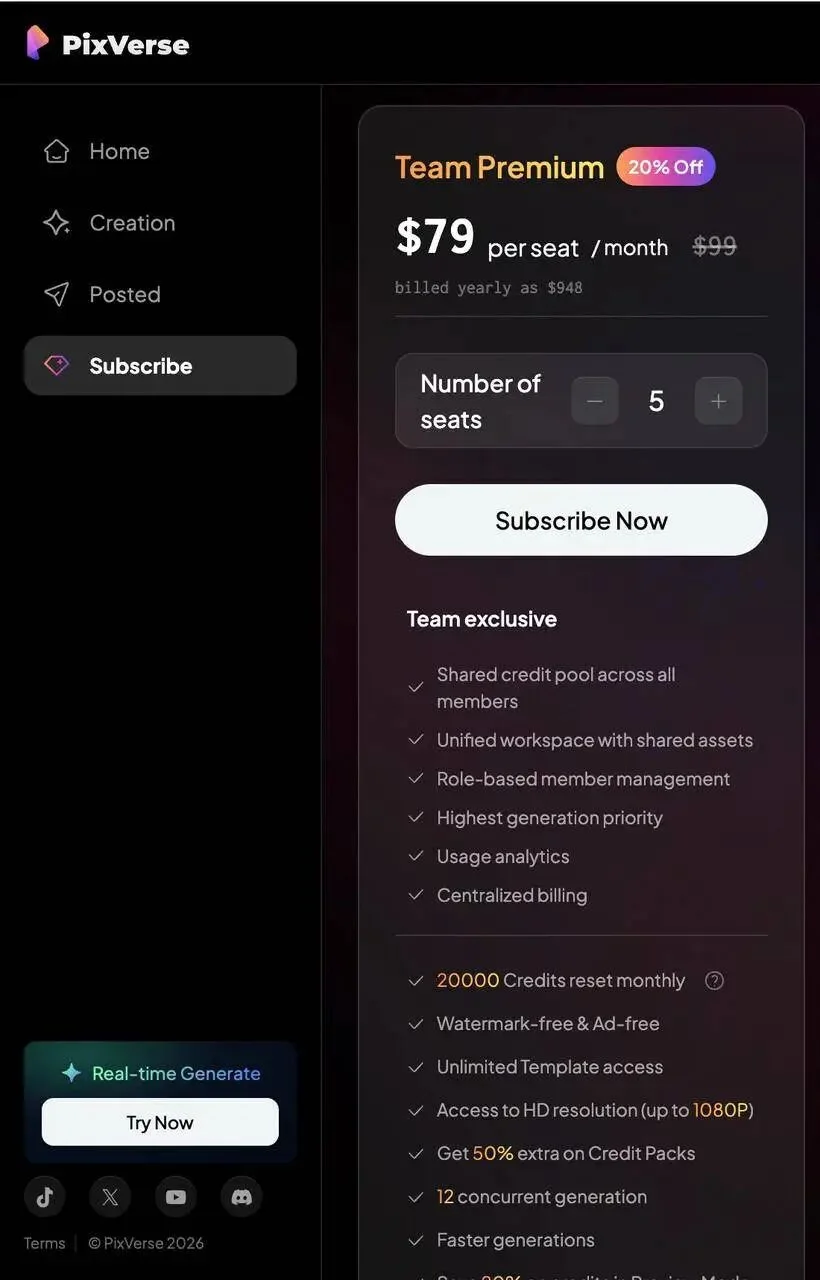Click the PixVerse logo icon

pos(37,43)
